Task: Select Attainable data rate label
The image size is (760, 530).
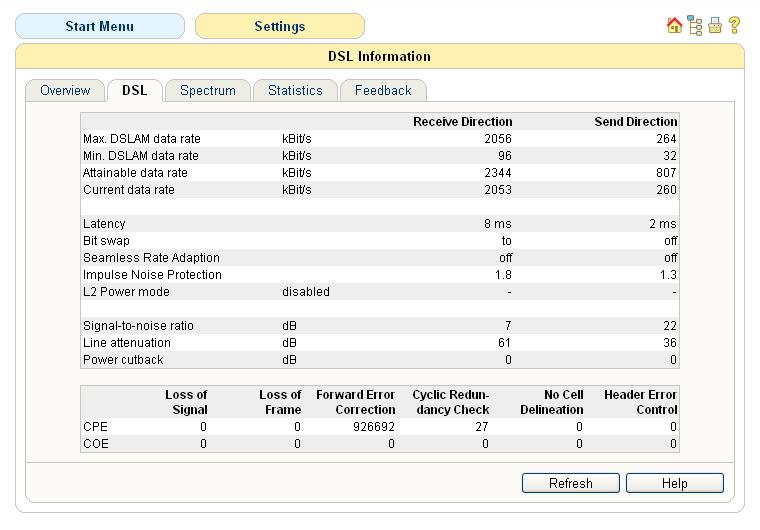Action: (135, 173)
